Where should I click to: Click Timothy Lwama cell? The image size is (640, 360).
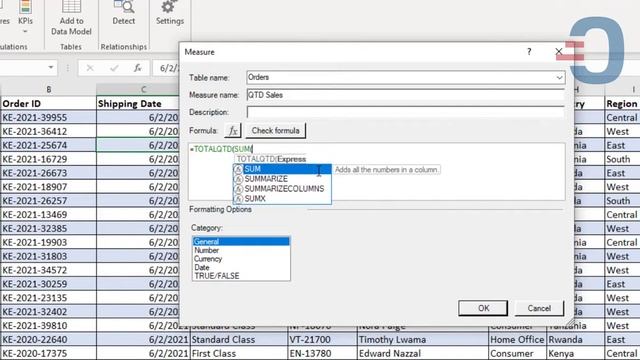(422, 340)
